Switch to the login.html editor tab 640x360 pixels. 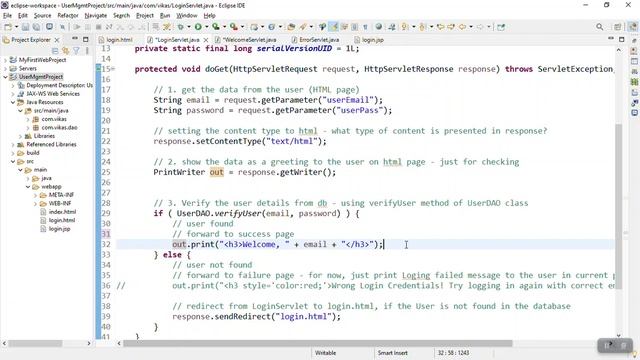tap(116, 40)
